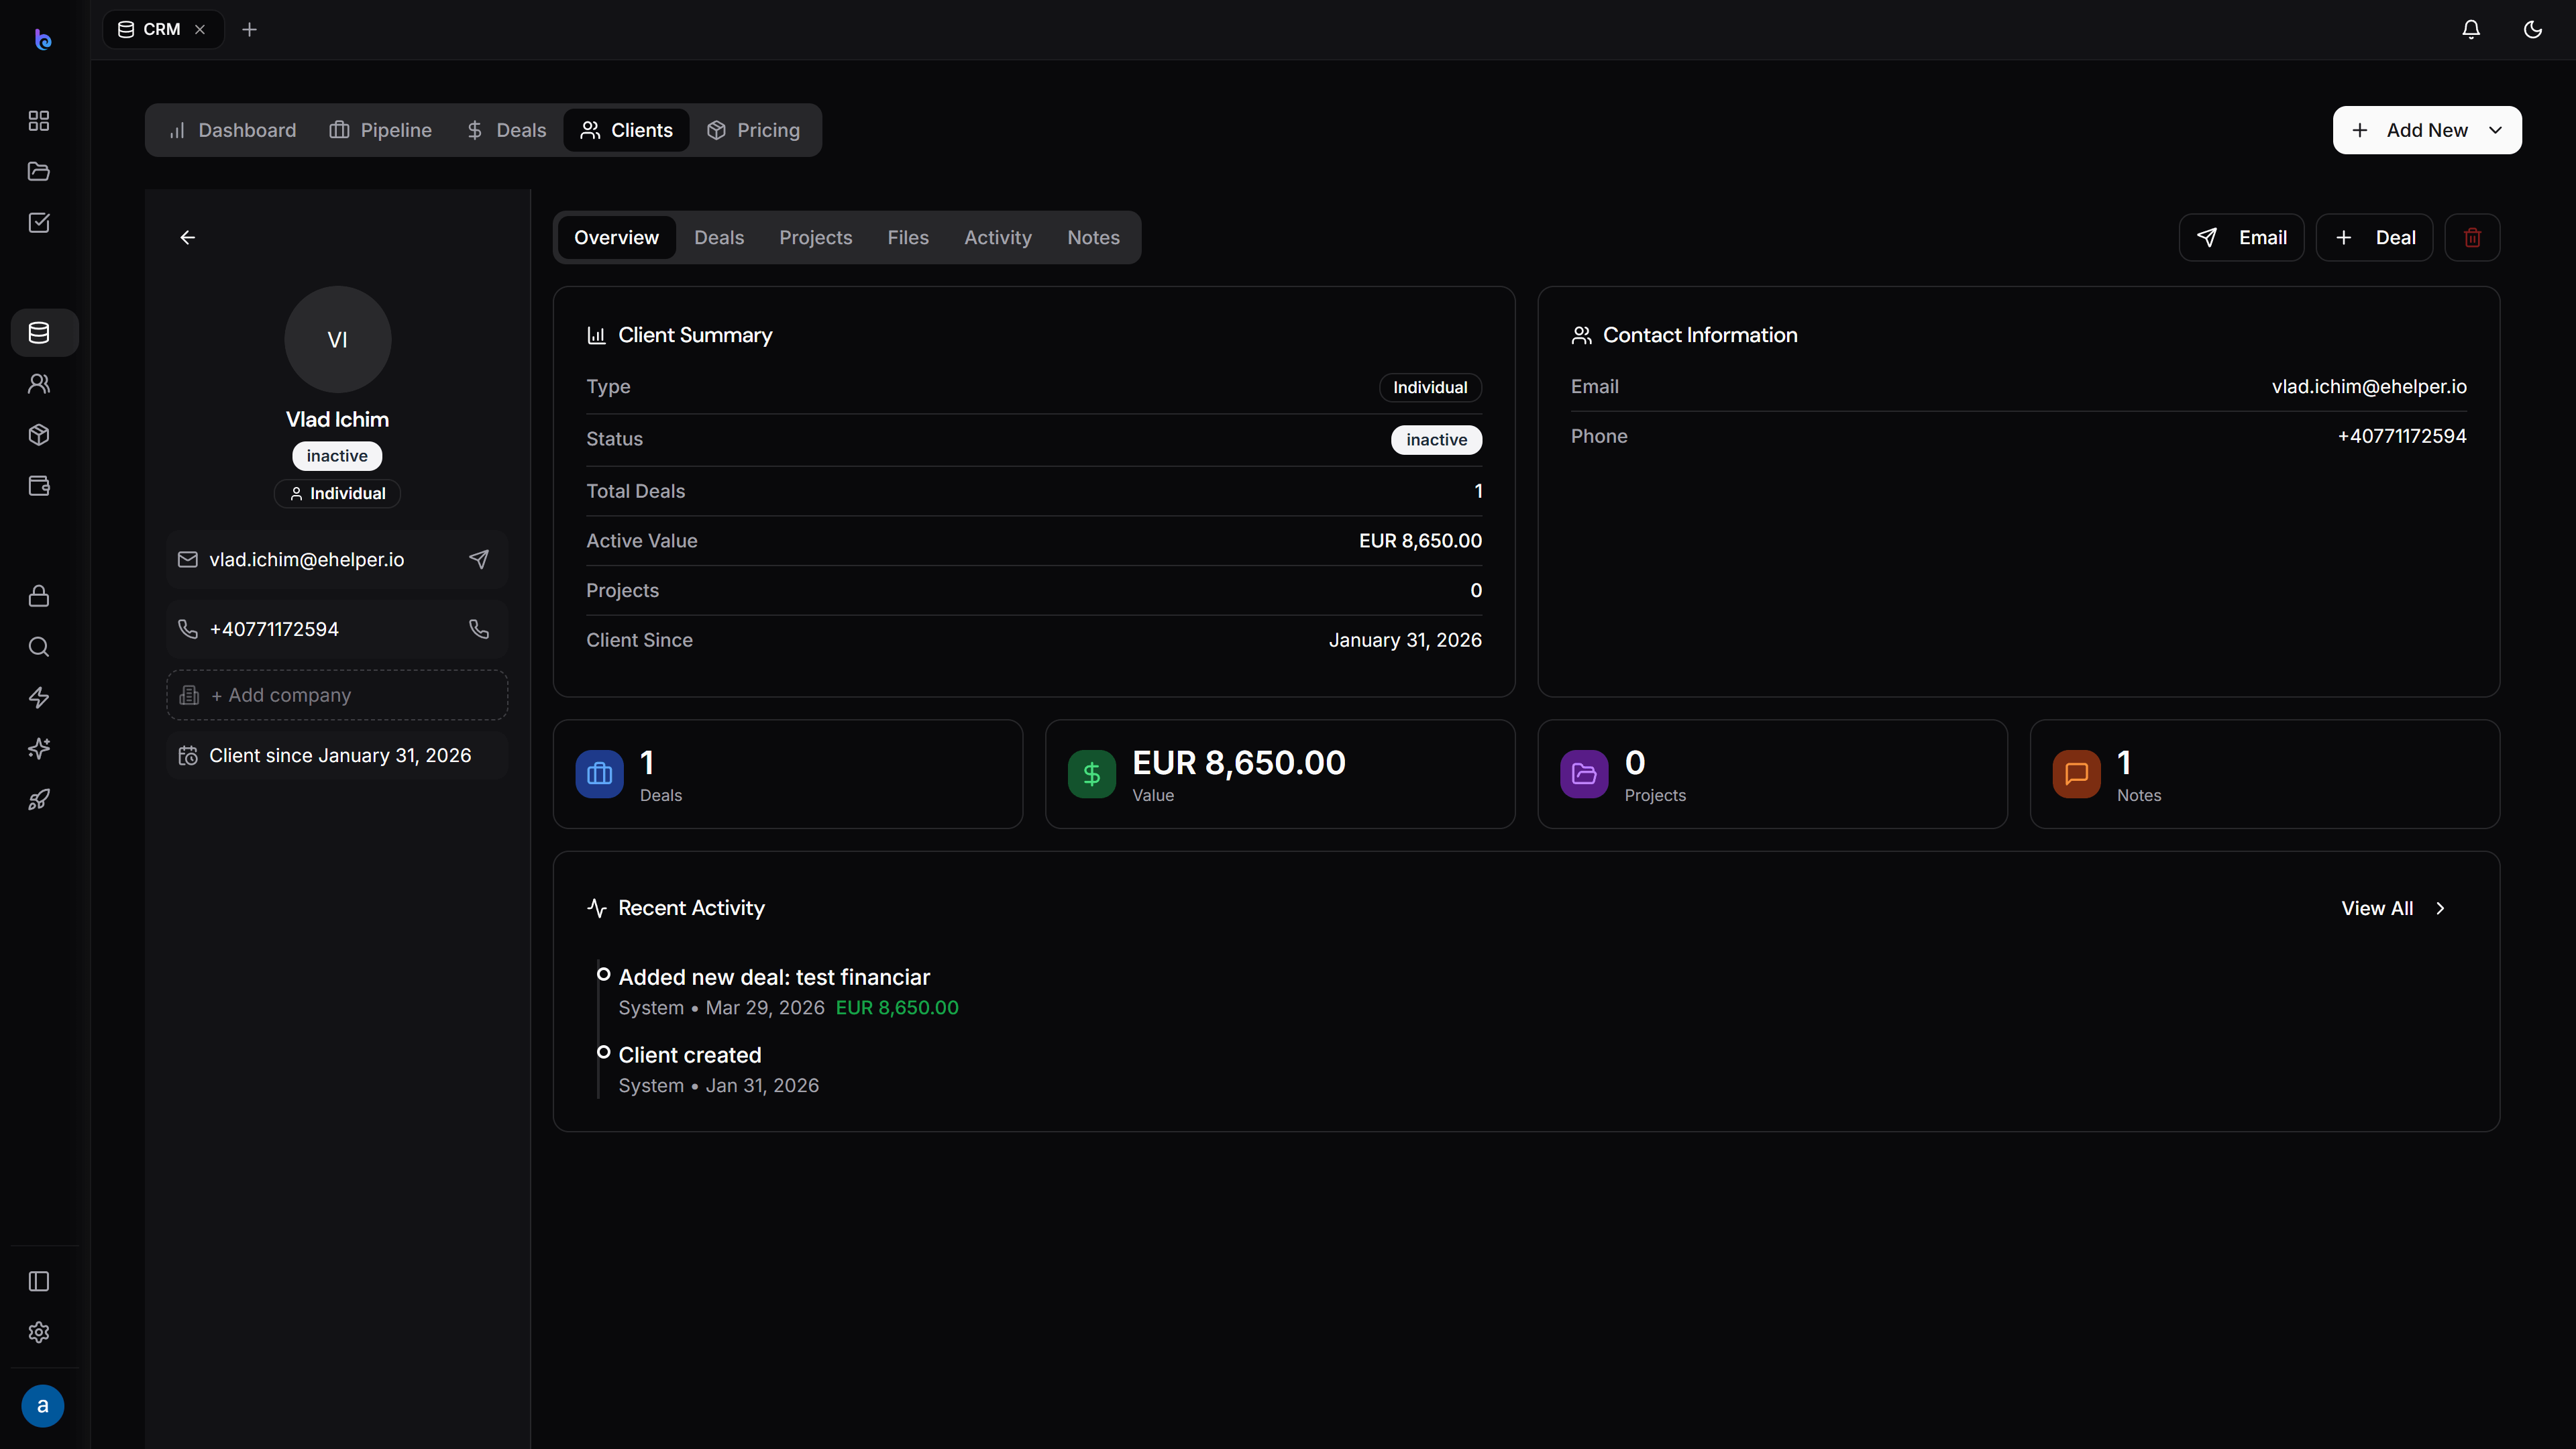Click the email in Contact Information
This screenshot has height=1449, width=2576.
pyautogui.click(x=2369, y=386)
